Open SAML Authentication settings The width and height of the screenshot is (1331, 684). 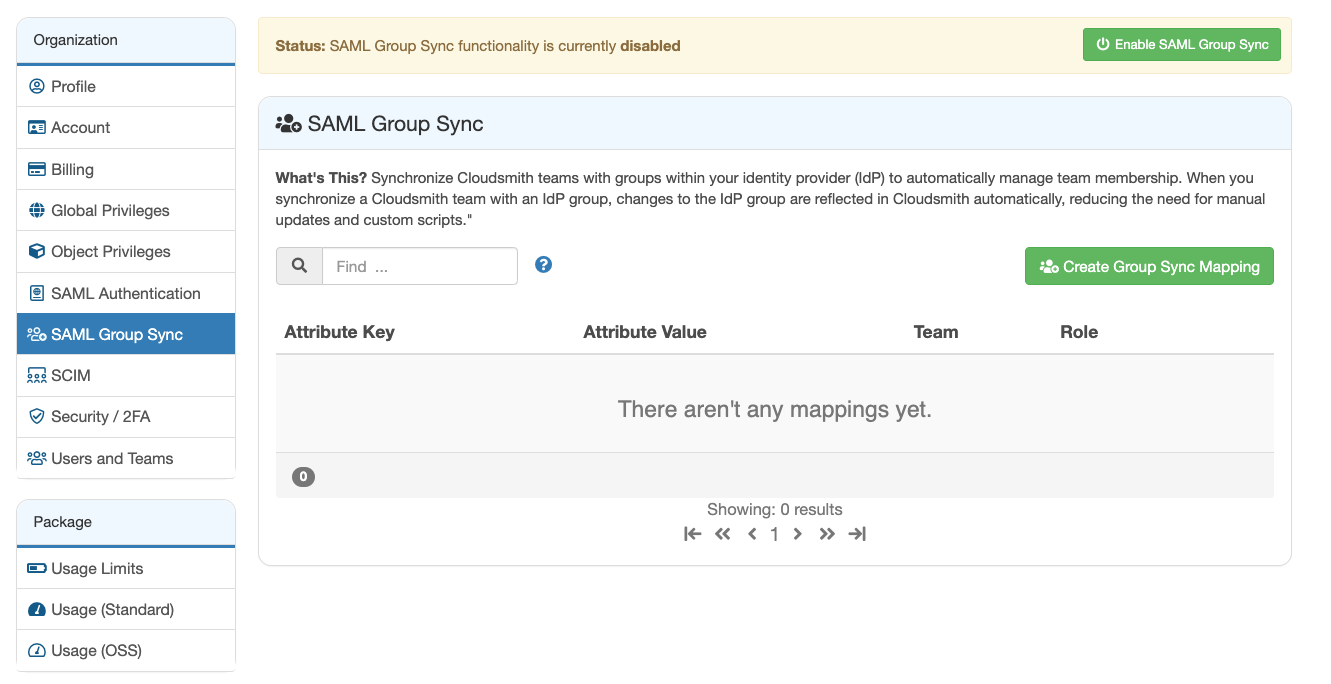[125, 294]
